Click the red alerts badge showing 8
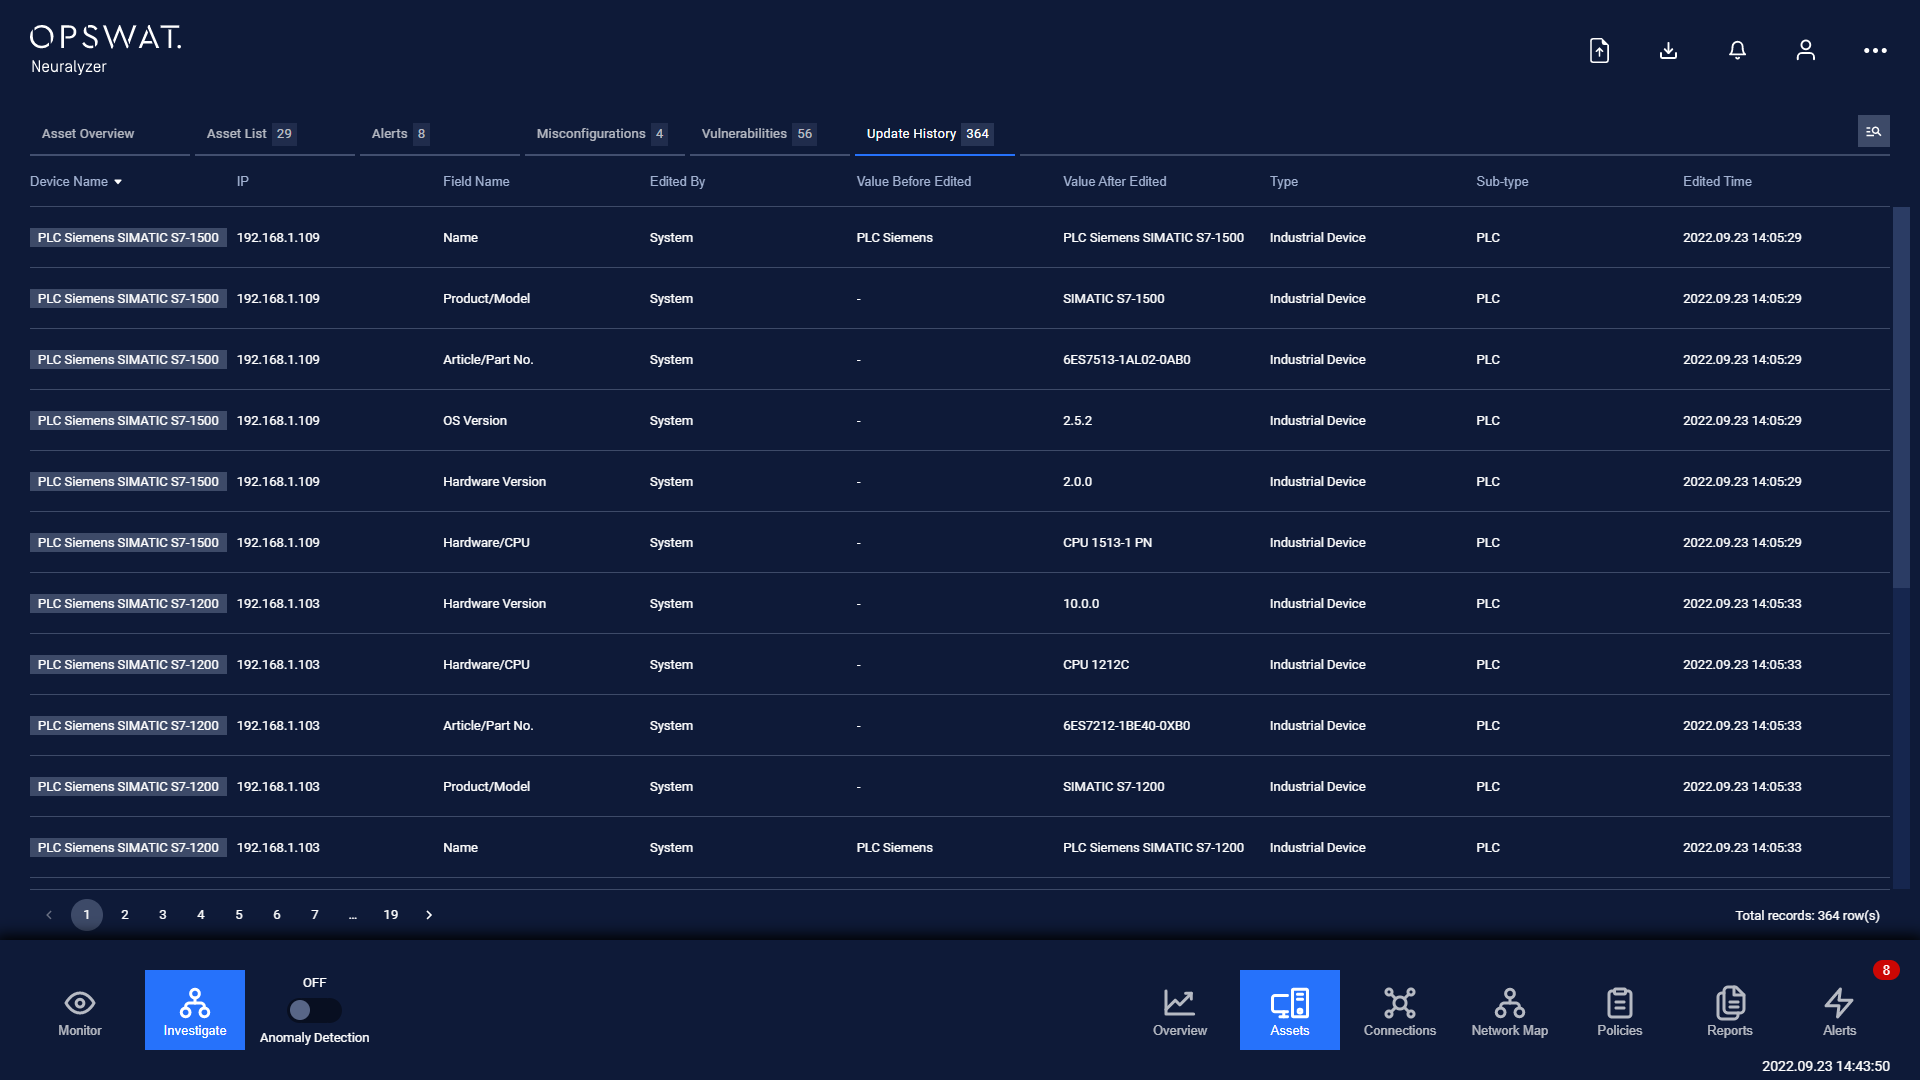This screenshot has width=1920, height=1080. pyautogui.click(x=1886, y=970)
